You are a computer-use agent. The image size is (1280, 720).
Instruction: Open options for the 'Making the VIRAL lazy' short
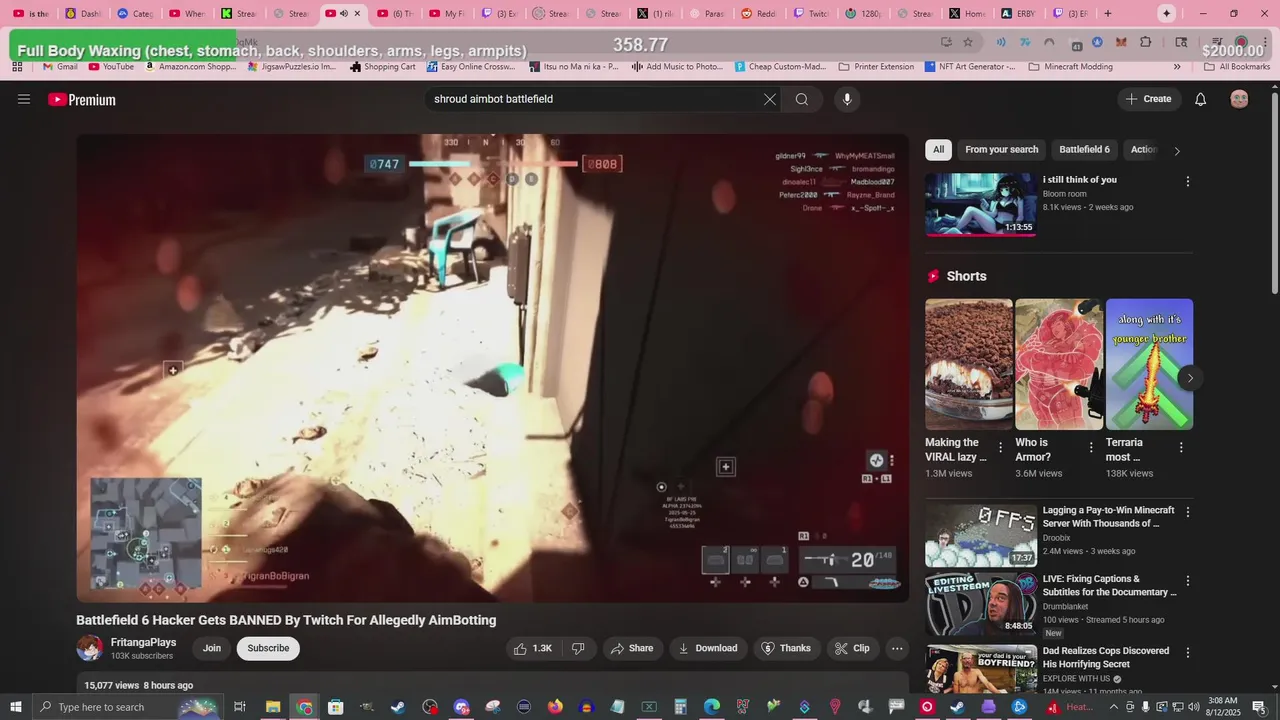pyautogui.click(x=1001, y=447)
